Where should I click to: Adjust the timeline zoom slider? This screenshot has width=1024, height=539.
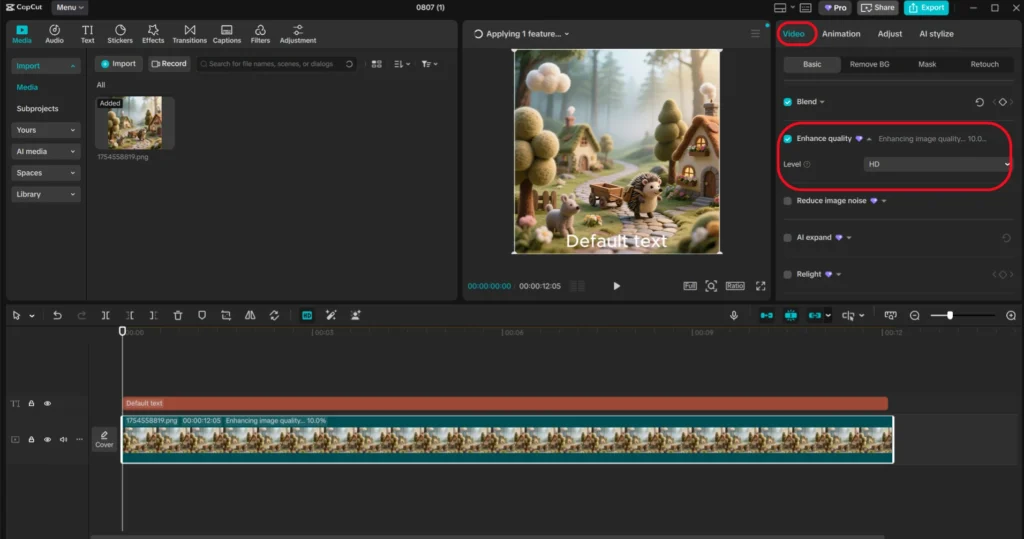(x=950, y=315)
